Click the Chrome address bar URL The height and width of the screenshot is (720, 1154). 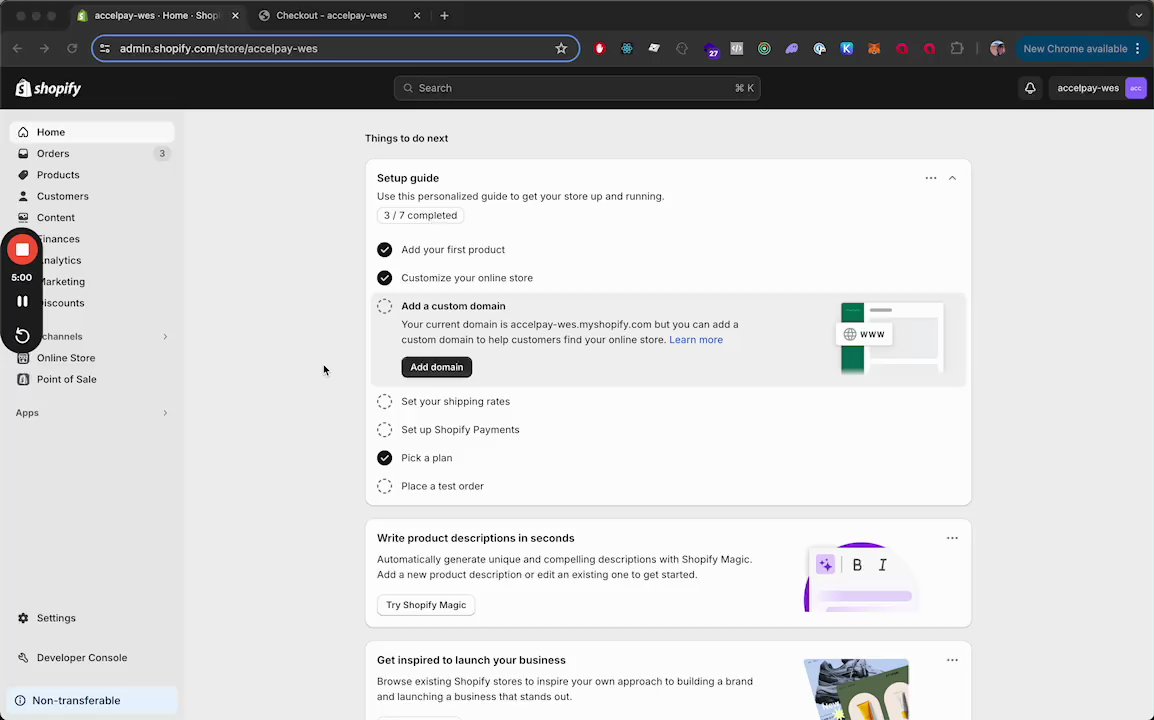[219, 49]
